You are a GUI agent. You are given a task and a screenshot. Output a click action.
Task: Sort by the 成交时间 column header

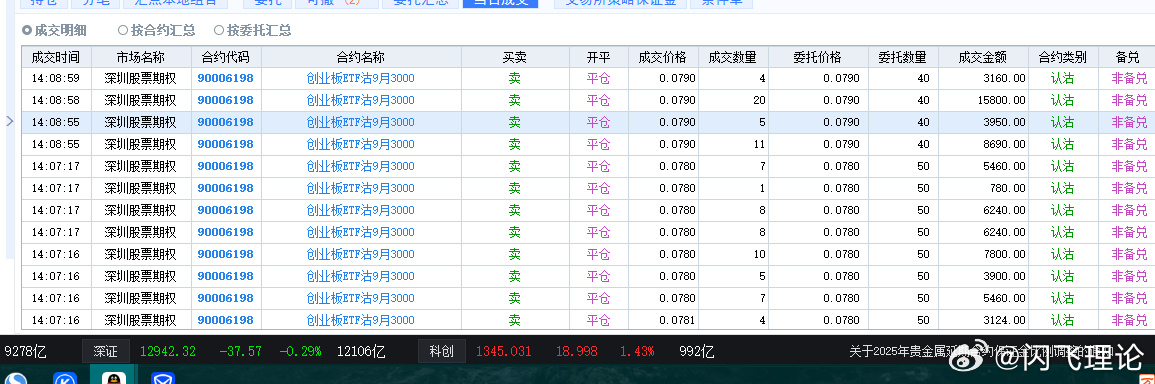point(56,57)
